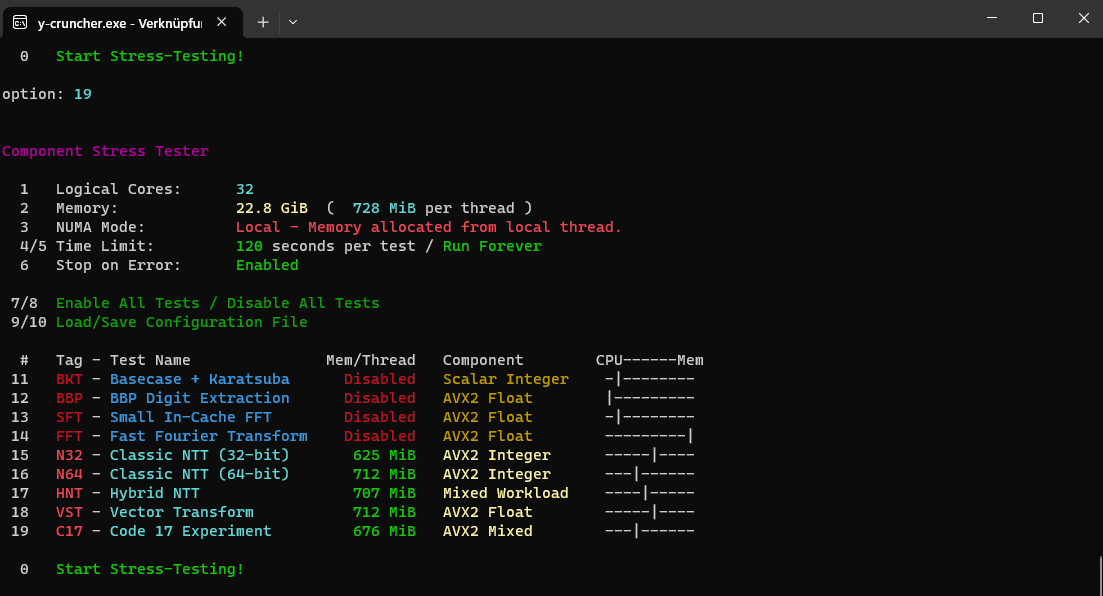Click 'BBP Digit Extraction' test name

[x=200, y=398]
